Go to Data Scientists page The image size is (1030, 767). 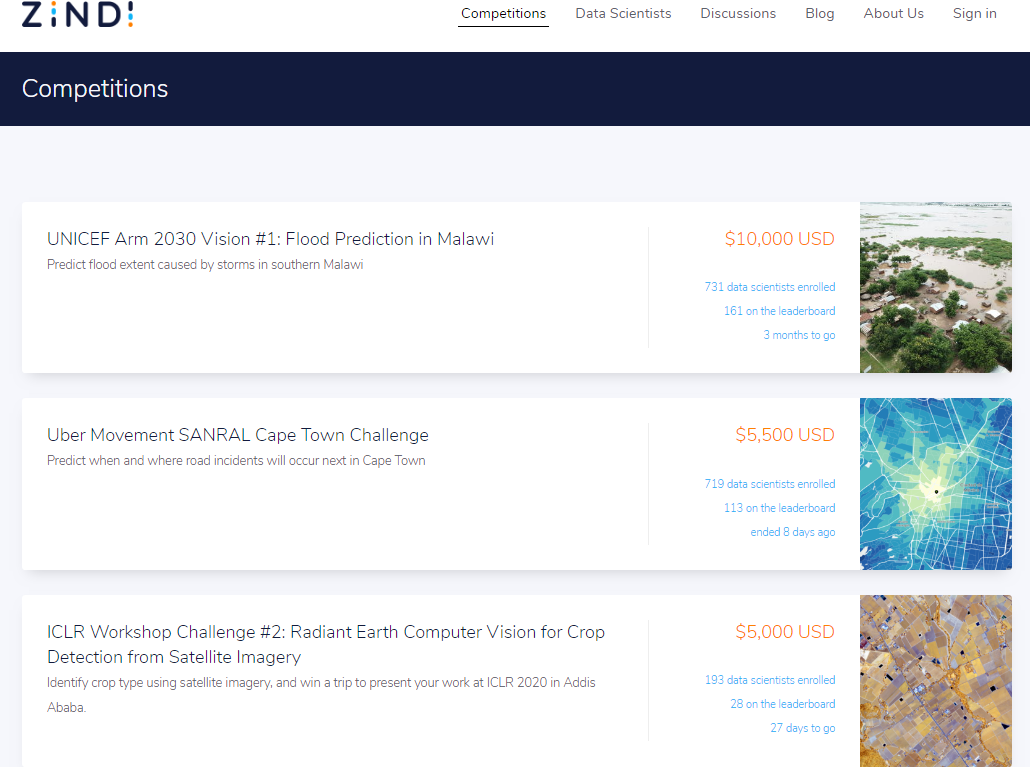[623, 14]
